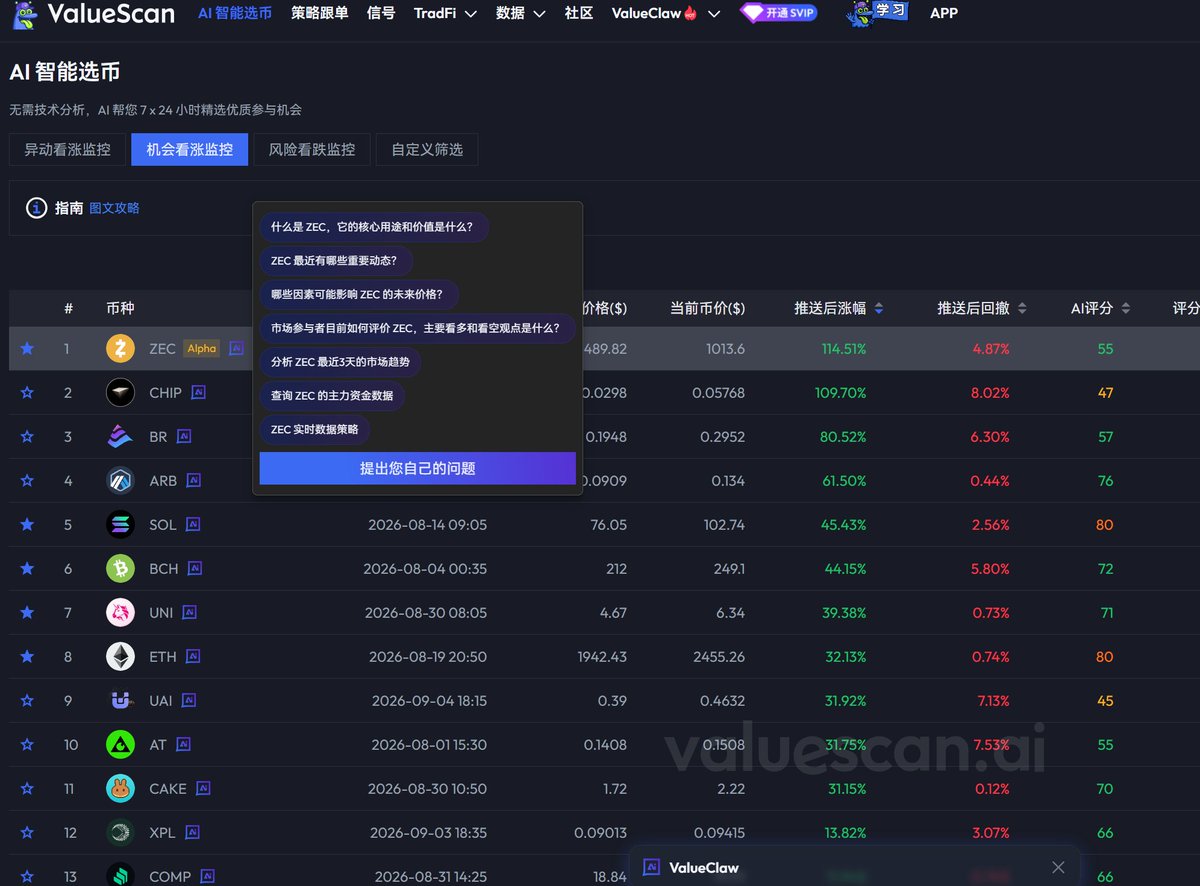This screenshot has height=886, width=1200.
Task: Open APP in top navigation
Action: click(x=944, y=14)
